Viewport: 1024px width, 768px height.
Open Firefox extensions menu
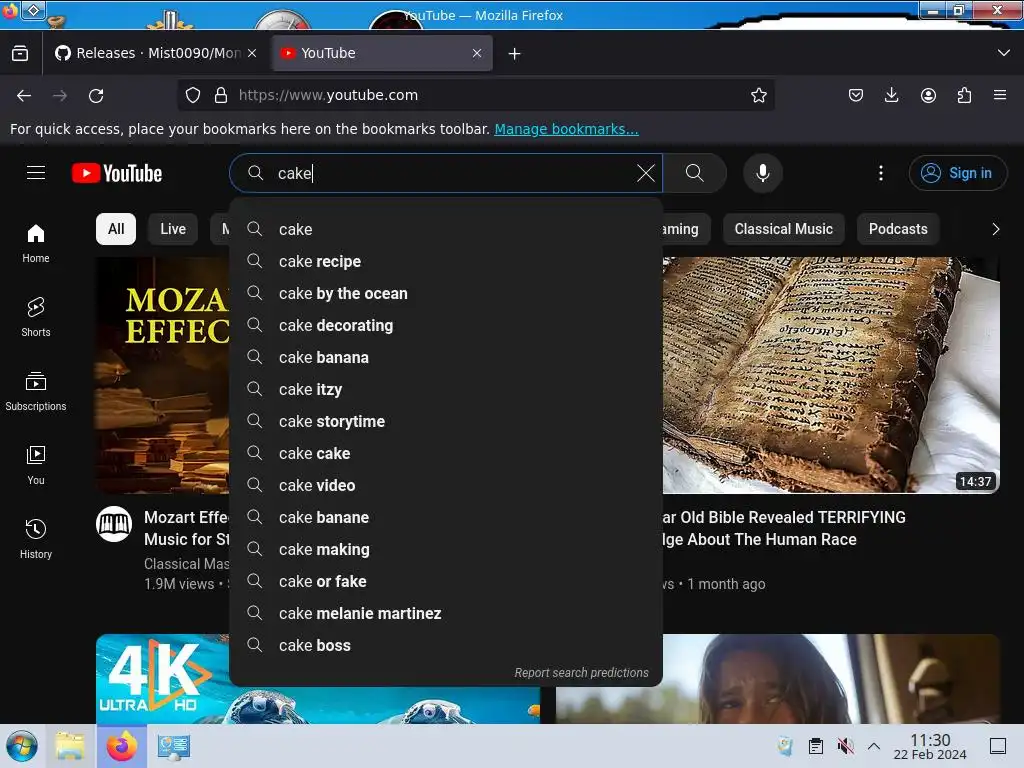(964, 95)
